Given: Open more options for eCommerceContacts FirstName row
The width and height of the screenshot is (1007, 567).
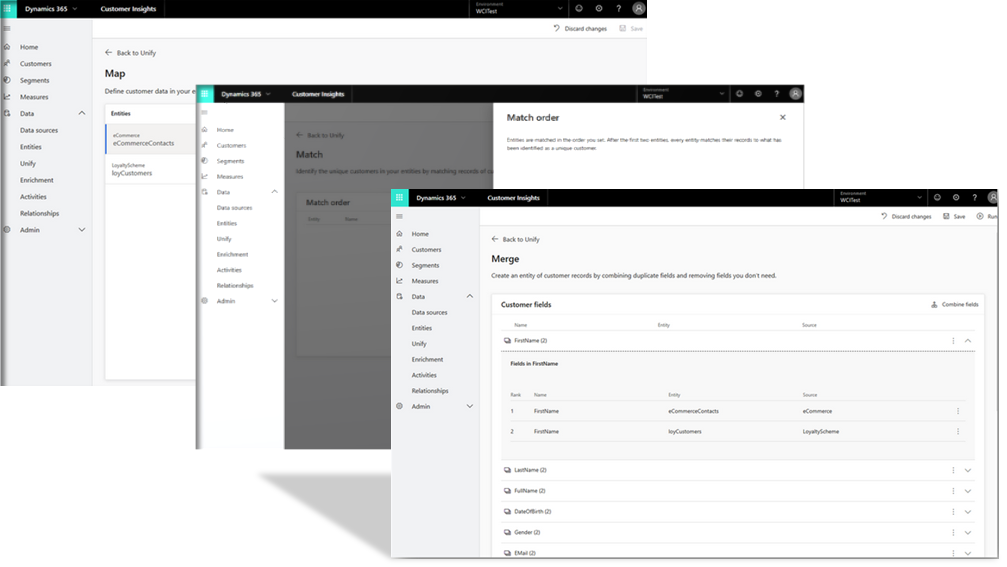Looking at the screenshot, I should point(958,411).
